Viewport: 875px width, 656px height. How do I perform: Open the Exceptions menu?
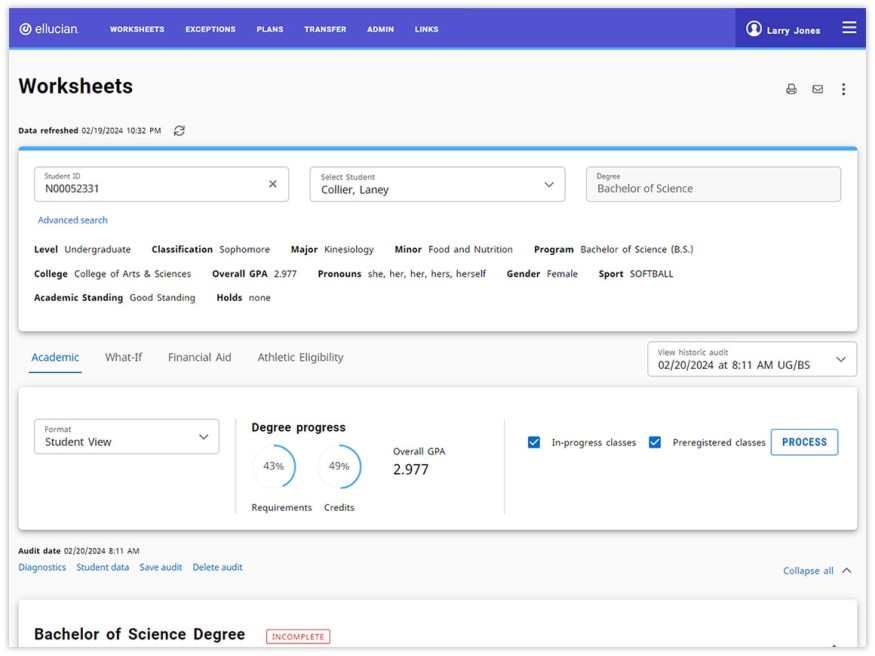pos(210,29)
